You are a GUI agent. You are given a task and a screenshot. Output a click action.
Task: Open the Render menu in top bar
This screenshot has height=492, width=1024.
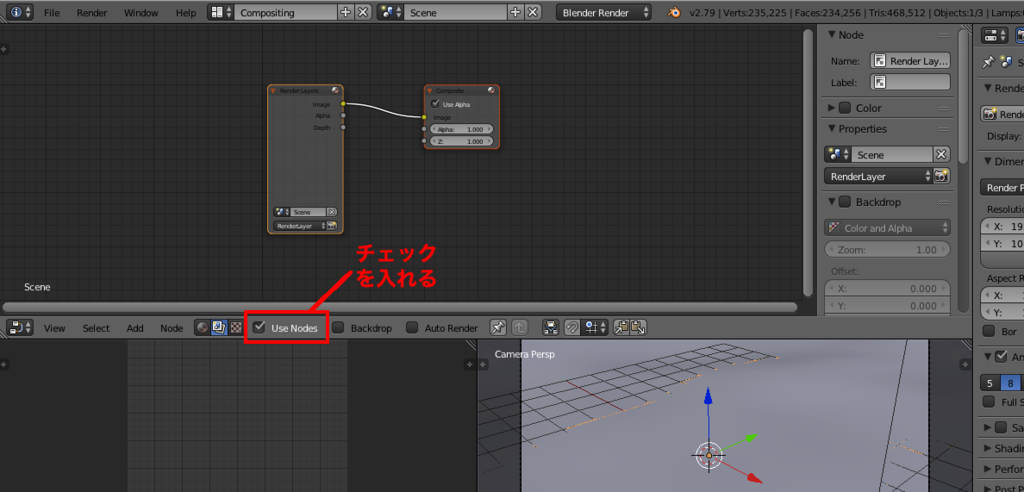(x=91, y=12)
